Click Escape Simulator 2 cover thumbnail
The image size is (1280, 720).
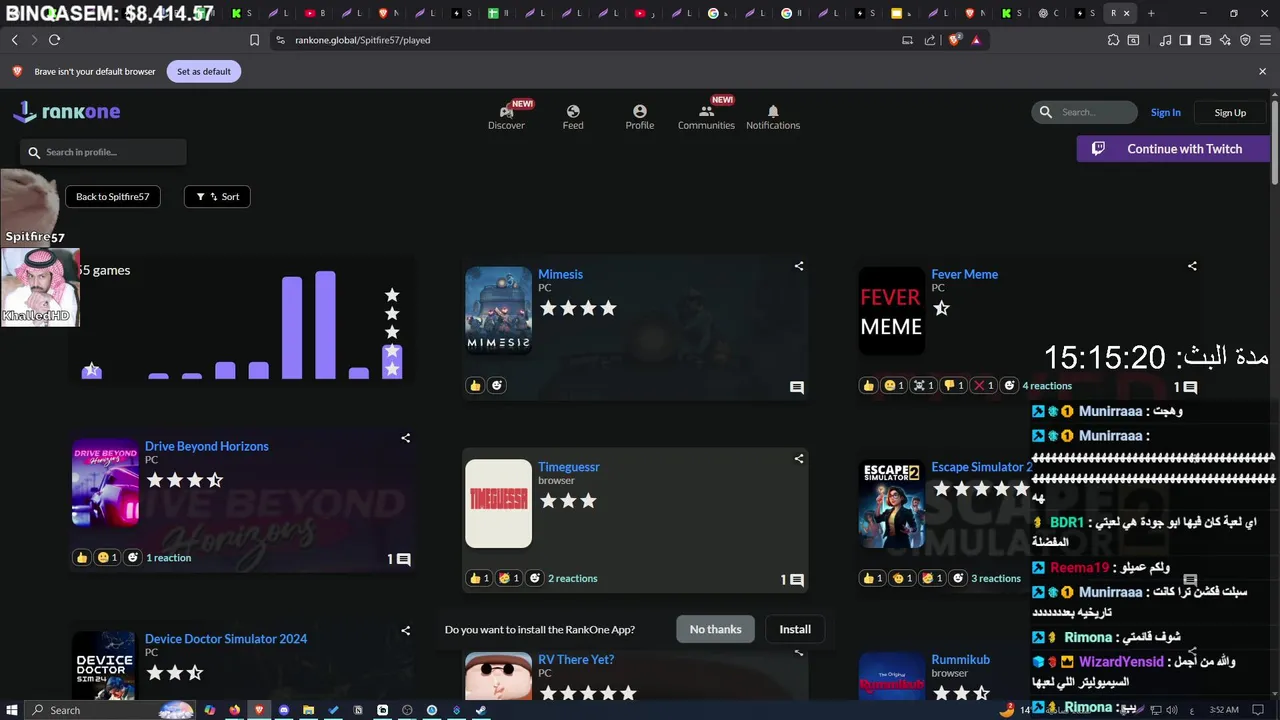[891, 503]
